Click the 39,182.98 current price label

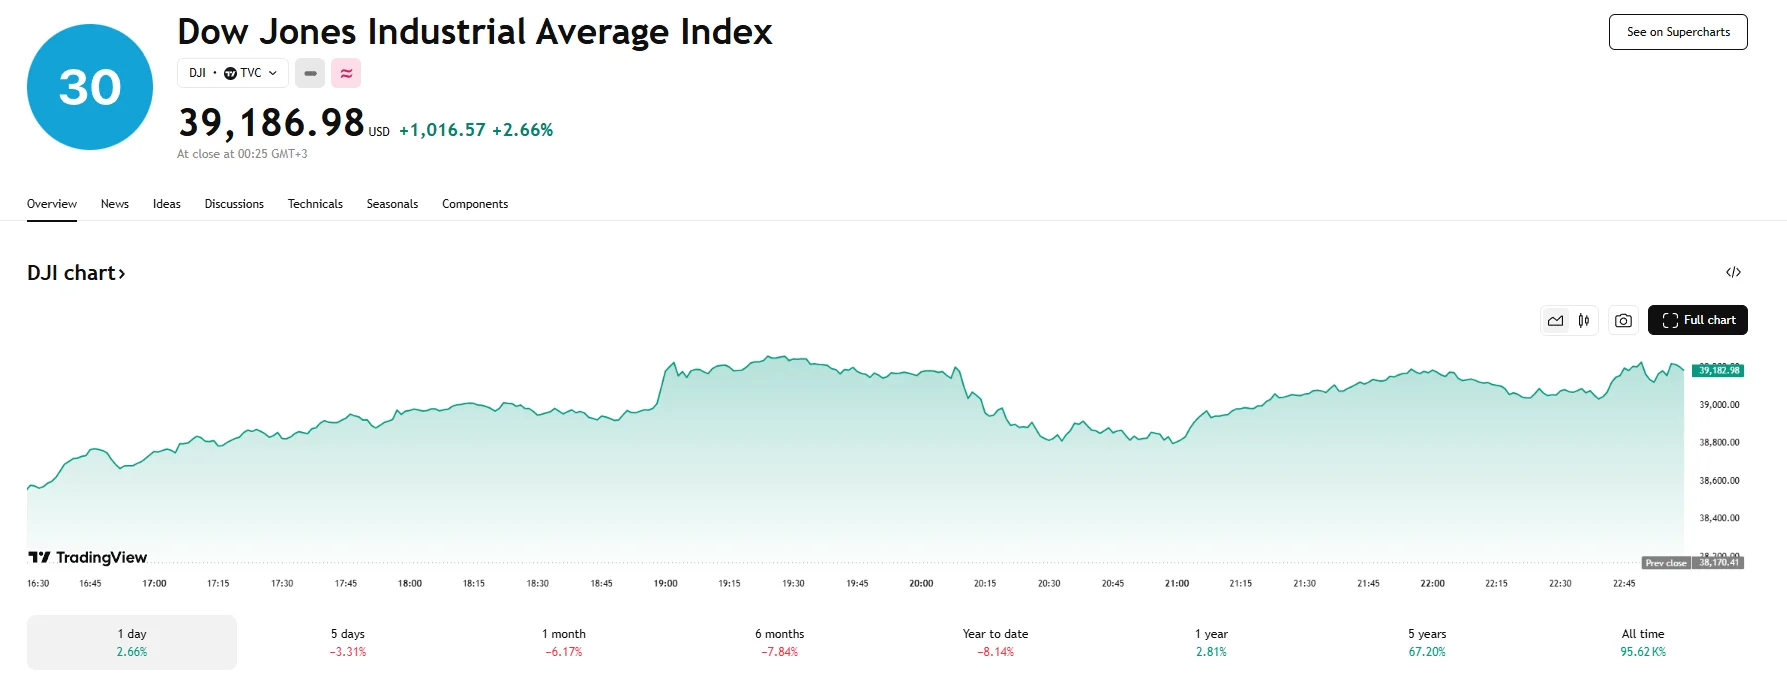tap(1718, 370)
